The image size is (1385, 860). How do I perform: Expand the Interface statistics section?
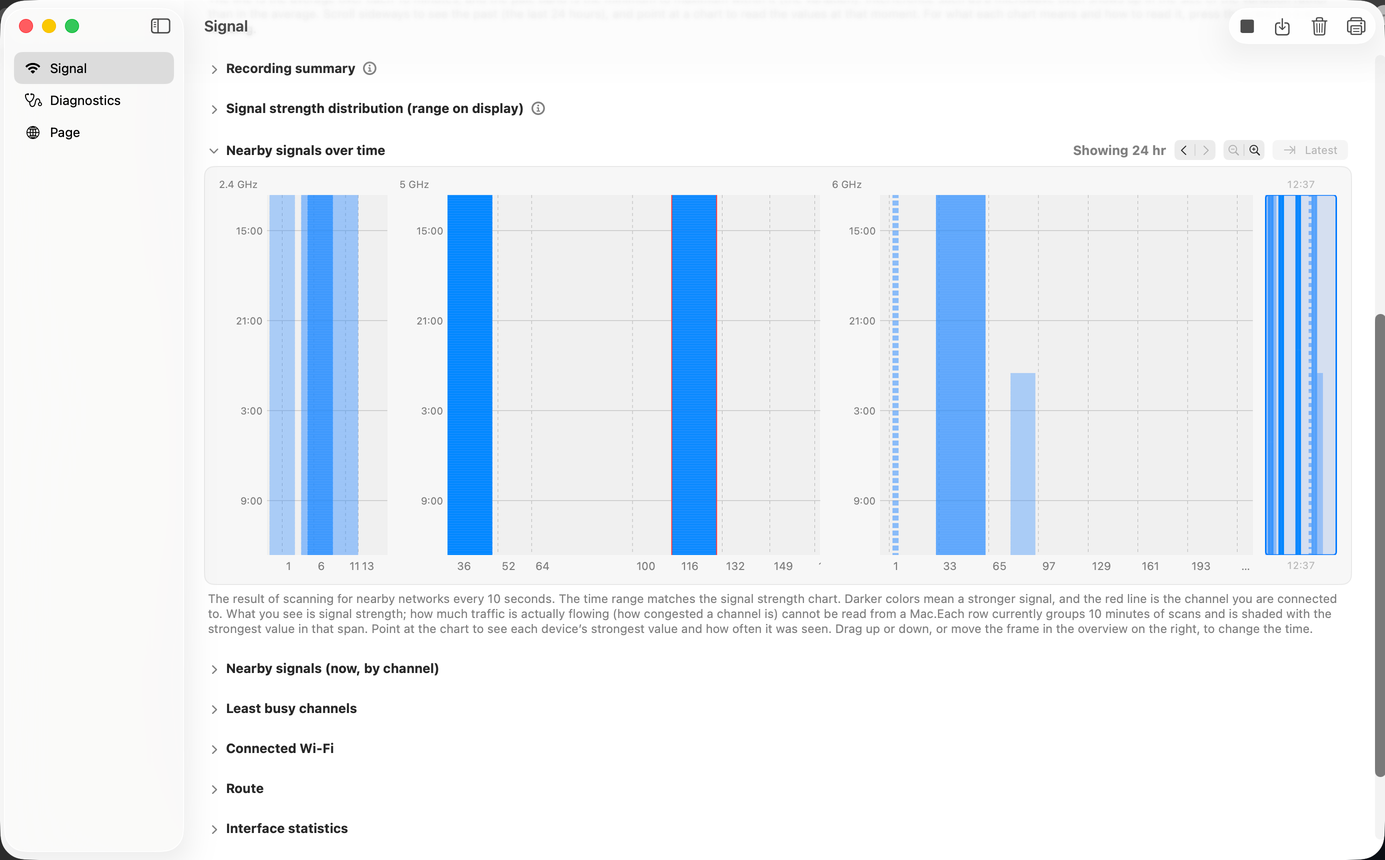tap(214, 829)
